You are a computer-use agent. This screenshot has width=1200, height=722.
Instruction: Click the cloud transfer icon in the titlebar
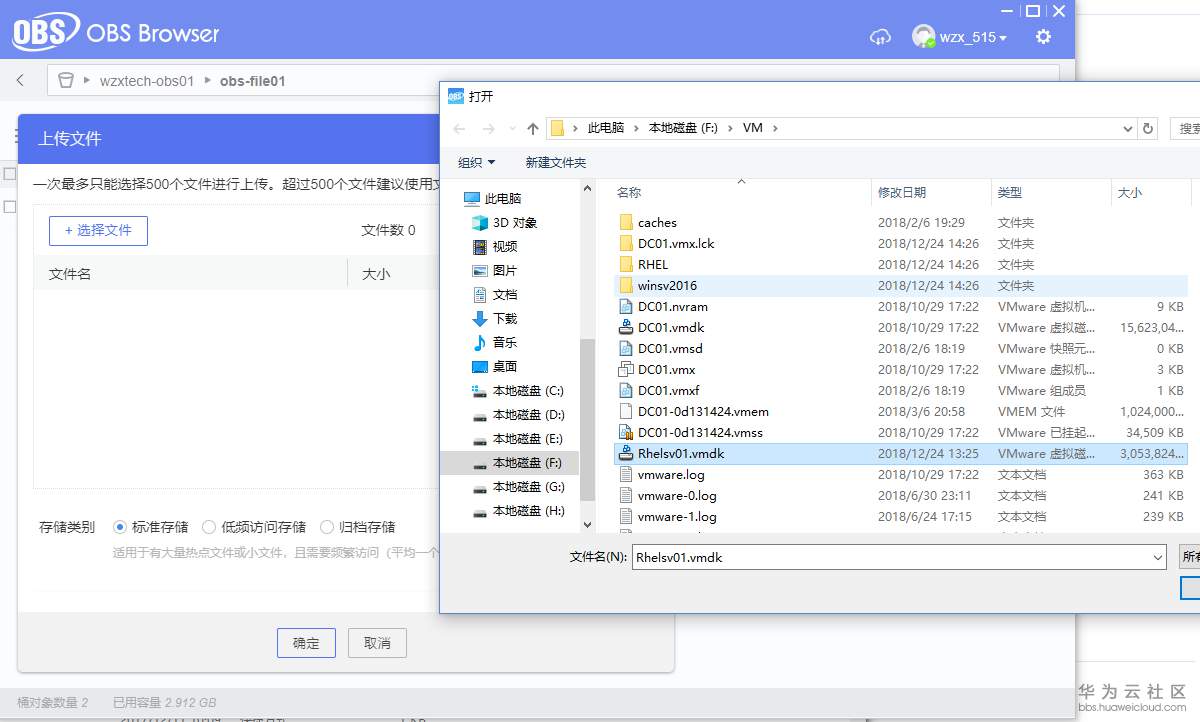click(x=880, y=36)
